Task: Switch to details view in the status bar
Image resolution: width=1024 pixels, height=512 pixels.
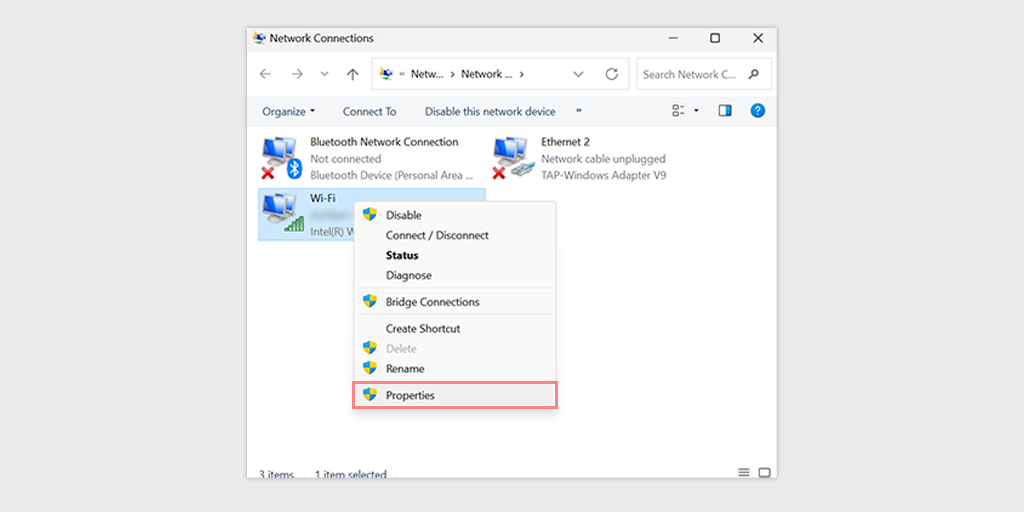Action: pyautogui.click(x=744, y=472)
